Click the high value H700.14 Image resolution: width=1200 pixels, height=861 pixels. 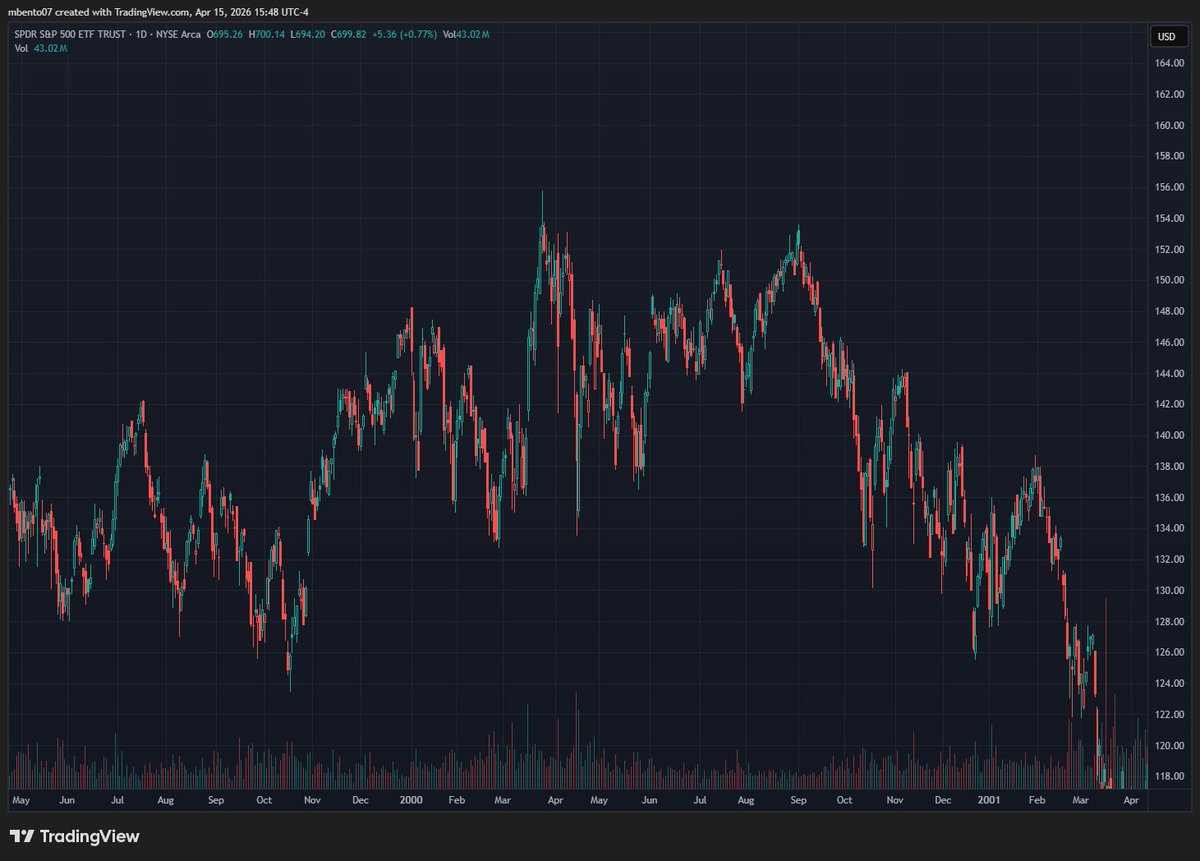point(267,34)
